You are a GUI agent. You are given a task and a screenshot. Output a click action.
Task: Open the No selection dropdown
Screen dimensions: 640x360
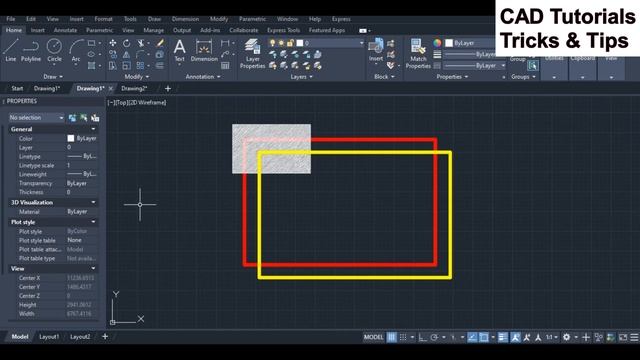point(37,118)
